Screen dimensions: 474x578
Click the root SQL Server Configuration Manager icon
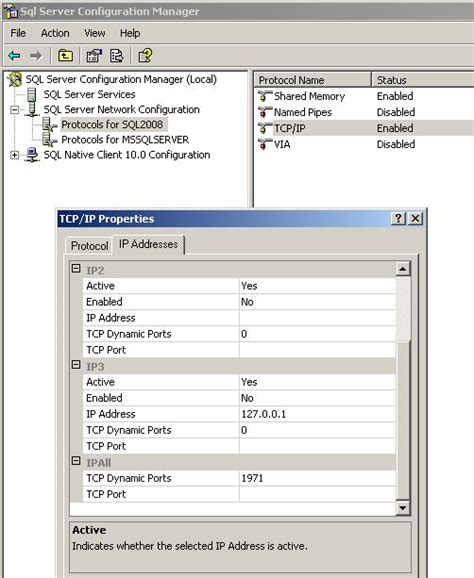point(15,79)
